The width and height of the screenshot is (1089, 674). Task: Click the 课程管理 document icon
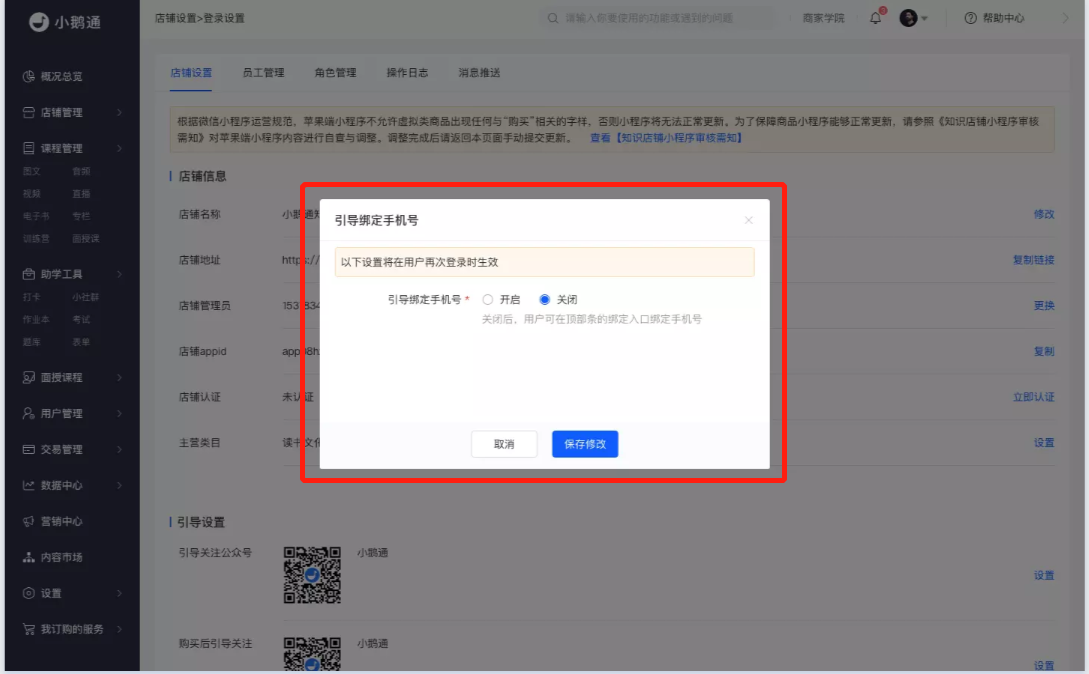[28, 148]
